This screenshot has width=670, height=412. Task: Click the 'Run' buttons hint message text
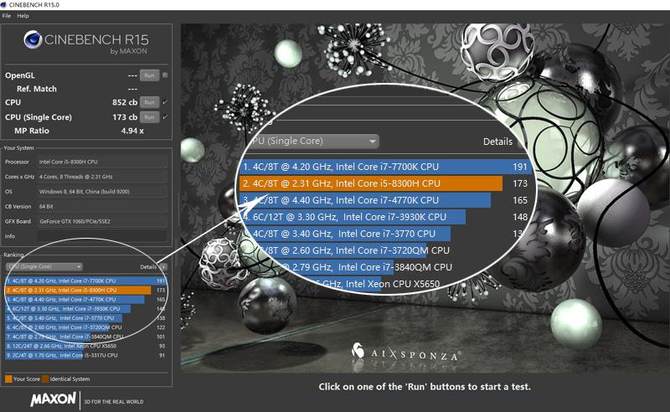point(424,387)
